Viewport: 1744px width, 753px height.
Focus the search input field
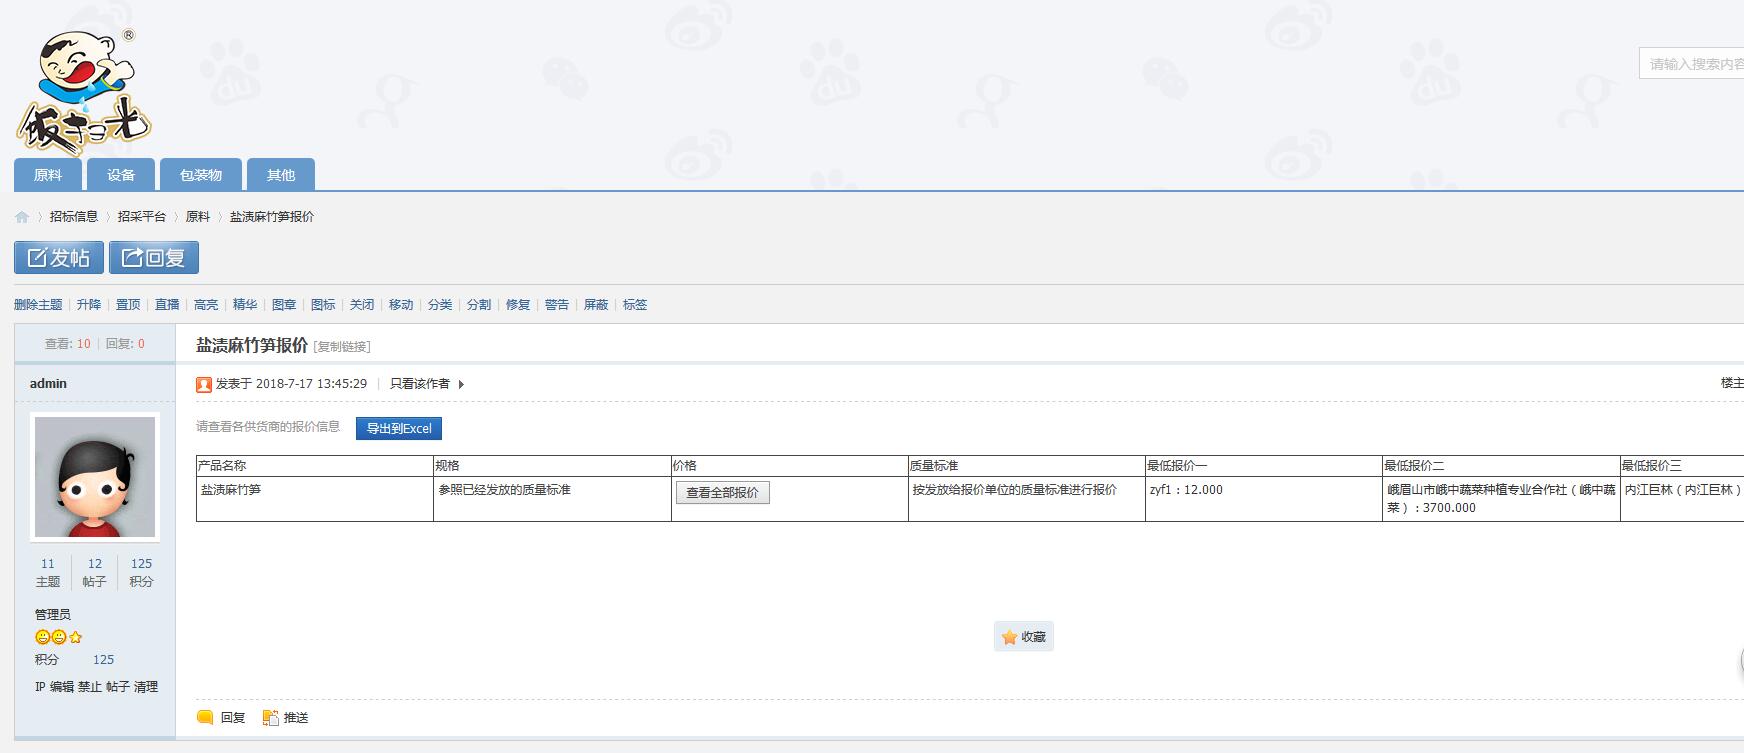click(x=1692, y=64)
